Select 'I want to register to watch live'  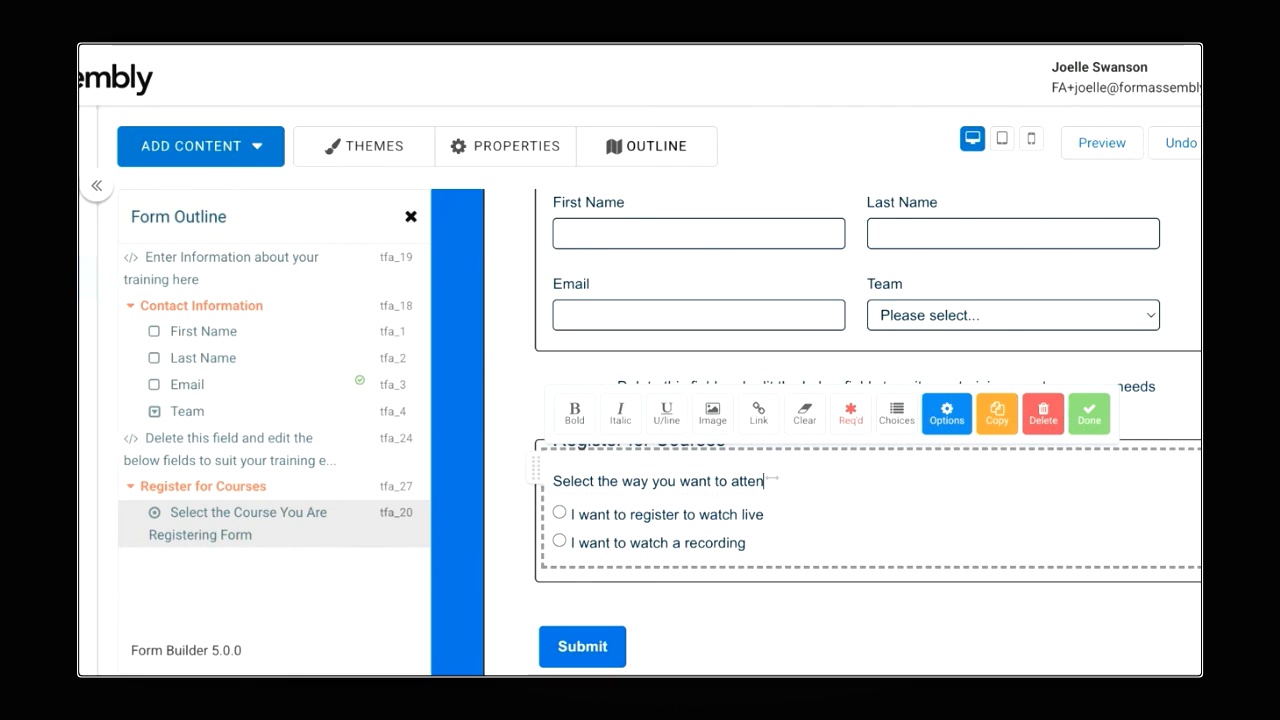click(560, 512)
